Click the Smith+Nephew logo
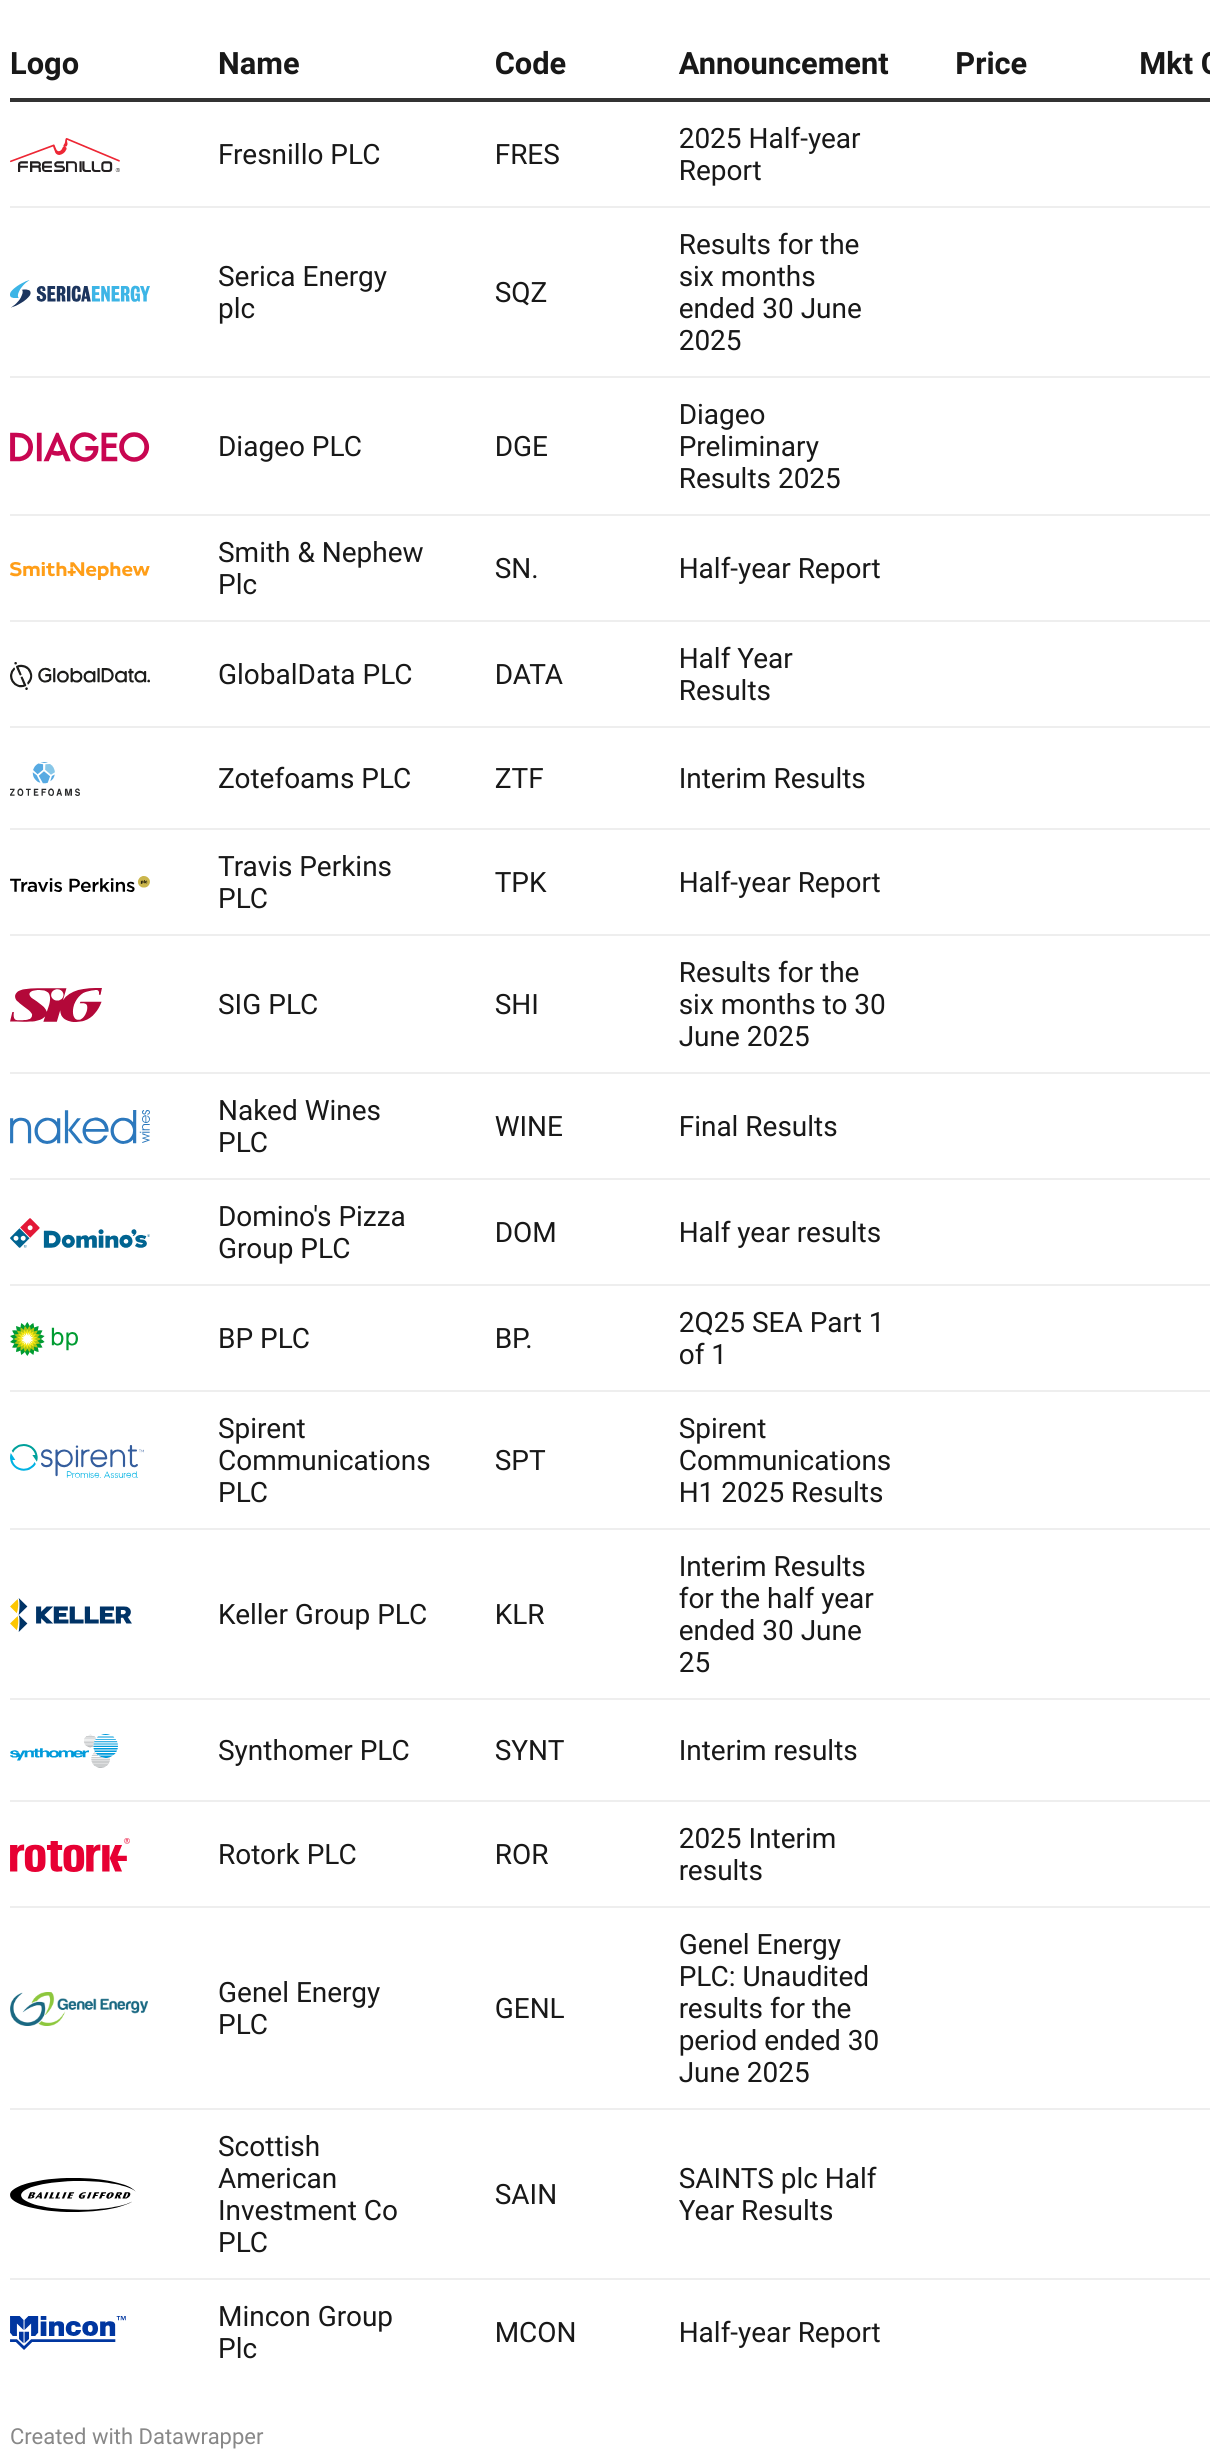 (80, 569)
